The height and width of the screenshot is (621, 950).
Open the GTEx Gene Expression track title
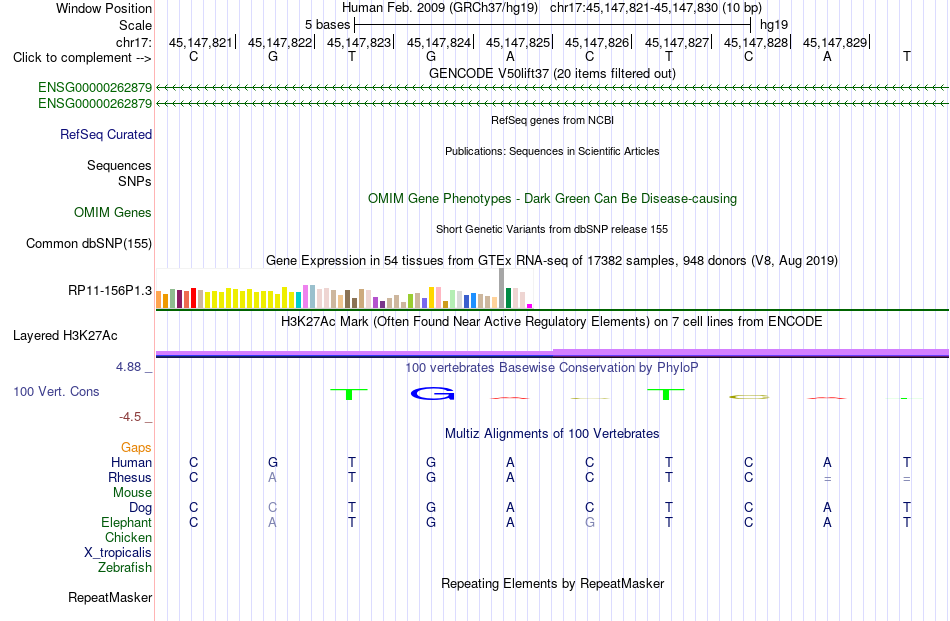coord(552,261)
